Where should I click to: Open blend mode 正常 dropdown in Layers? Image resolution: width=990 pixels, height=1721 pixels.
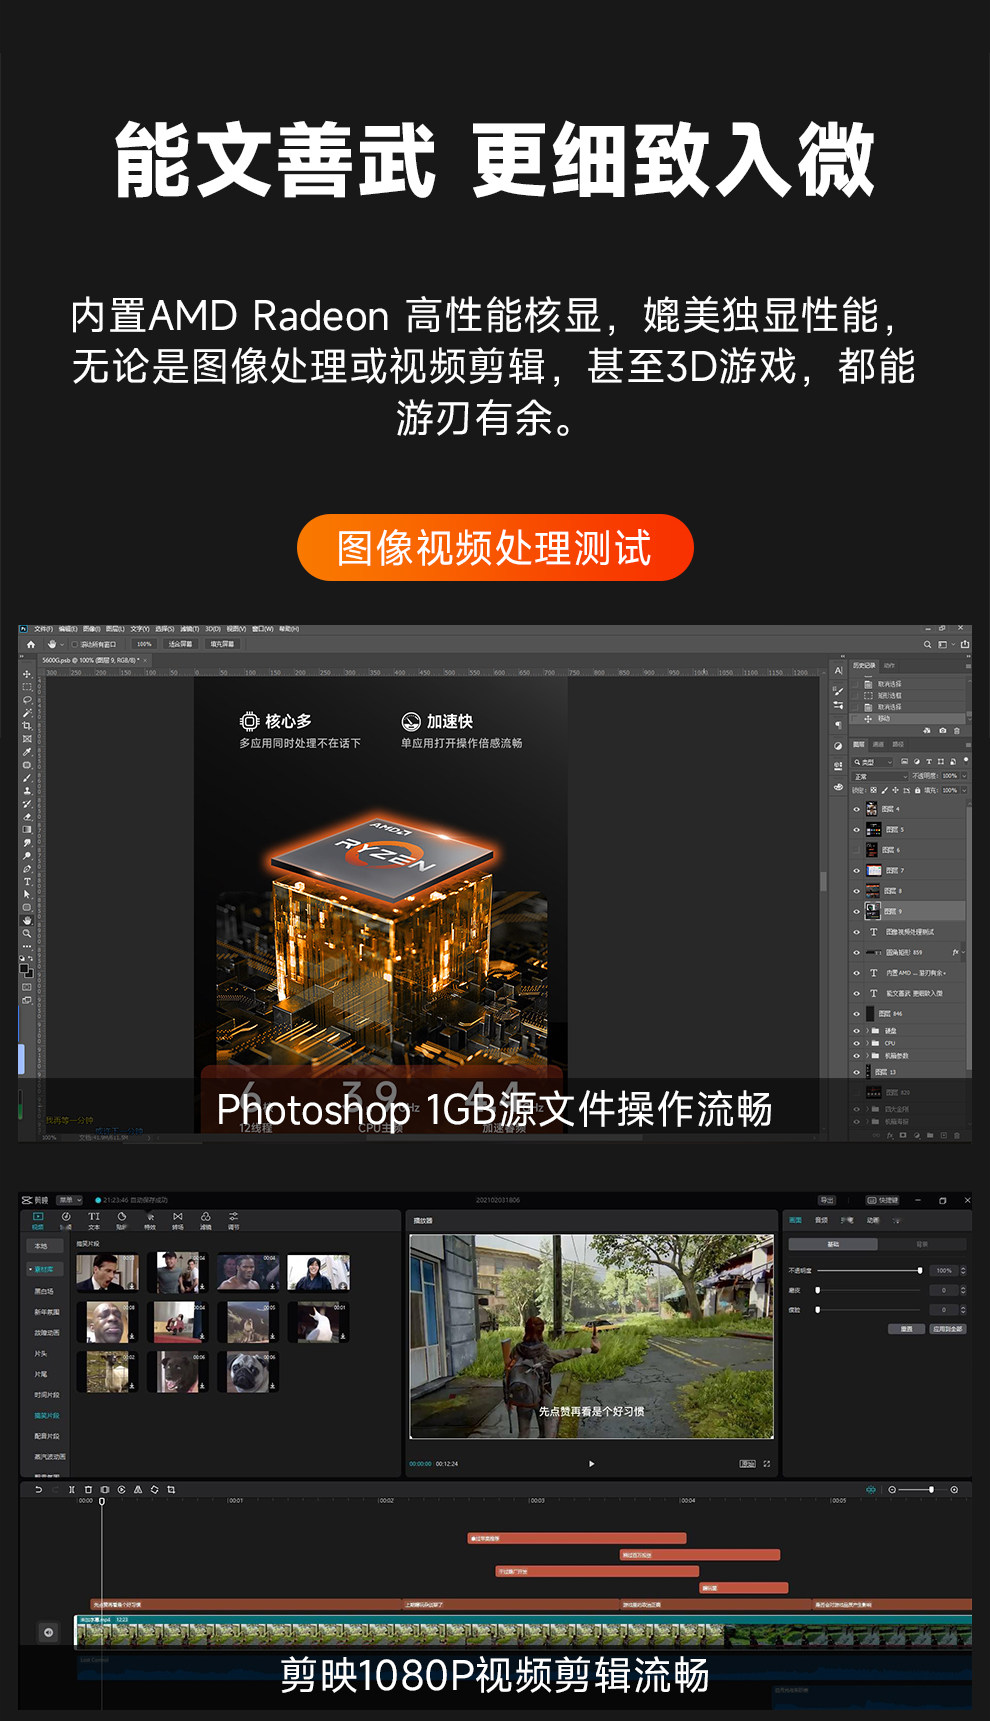pos(880,776)
